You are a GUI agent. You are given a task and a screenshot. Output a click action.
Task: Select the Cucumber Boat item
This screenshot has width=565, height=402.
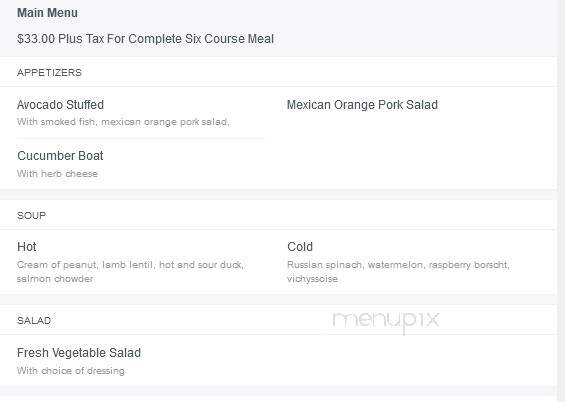tap(60, 156)
